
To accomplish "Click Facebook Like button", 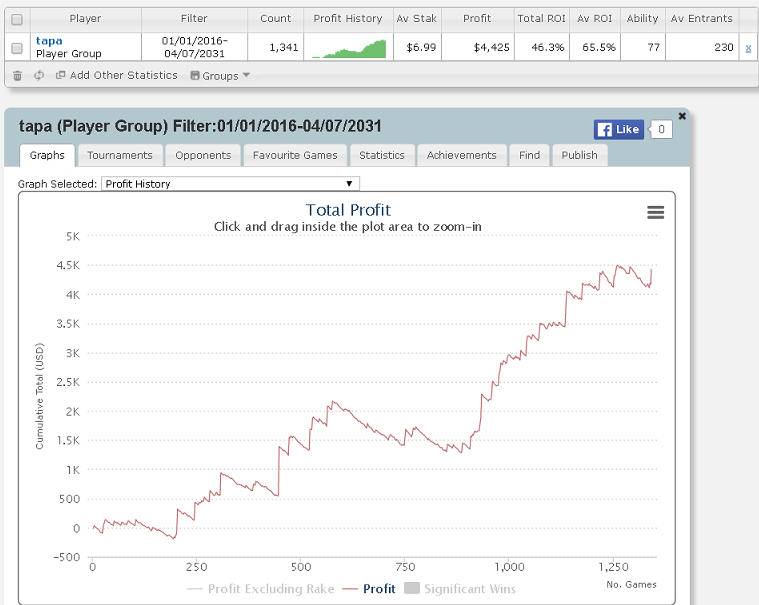I will pos(619,129).
